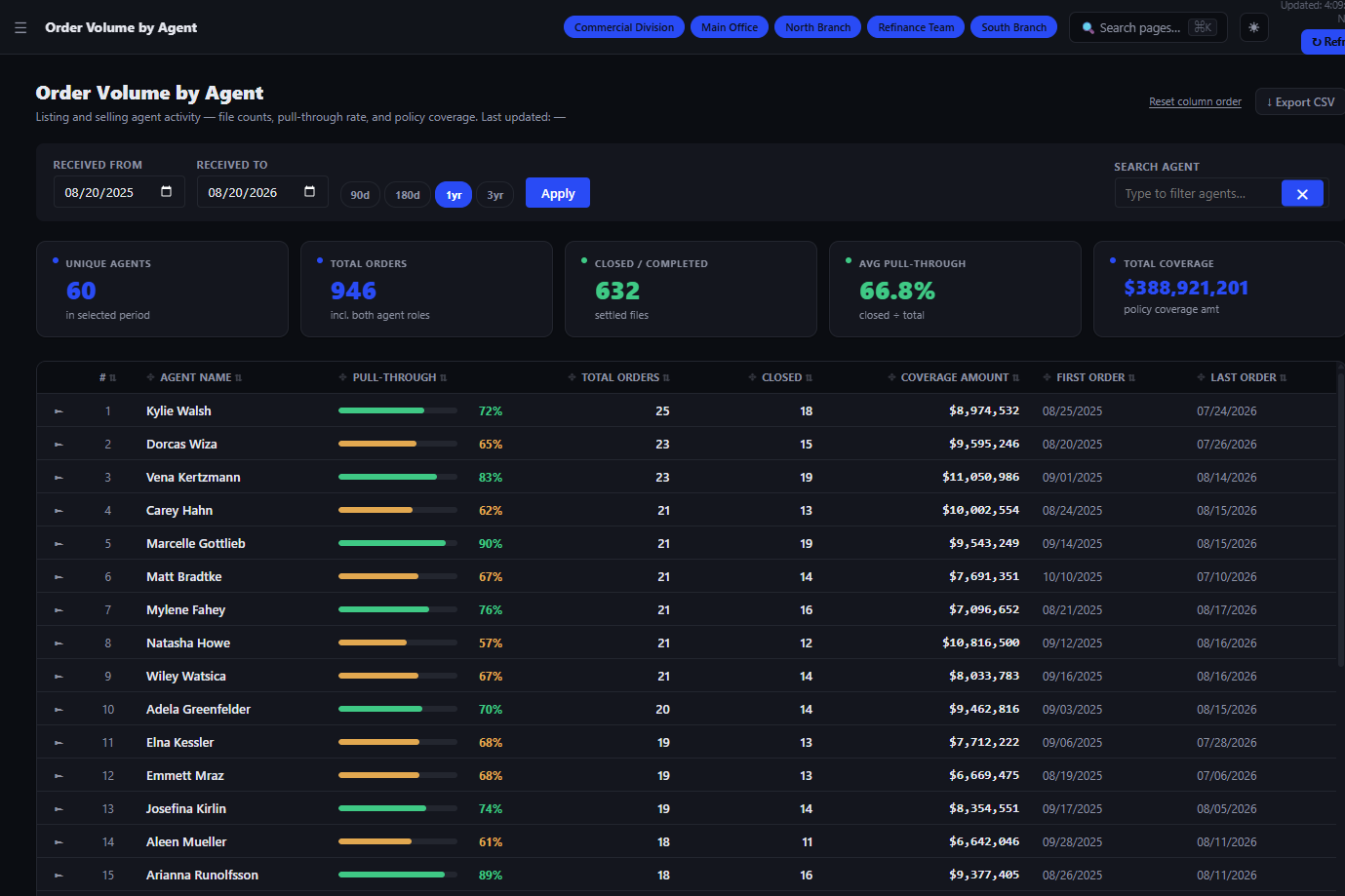Click the Received From date field
Screen dimensions: 1345x896
tap(119, 192)
